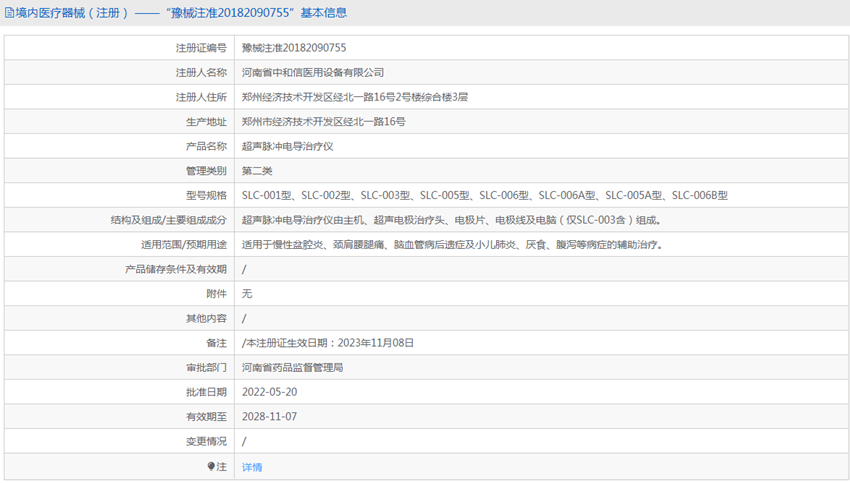The image size is (850, 483).
Task: Open the 详情 link in the last row
Action: pyautogui.click(x=252, y=467)
